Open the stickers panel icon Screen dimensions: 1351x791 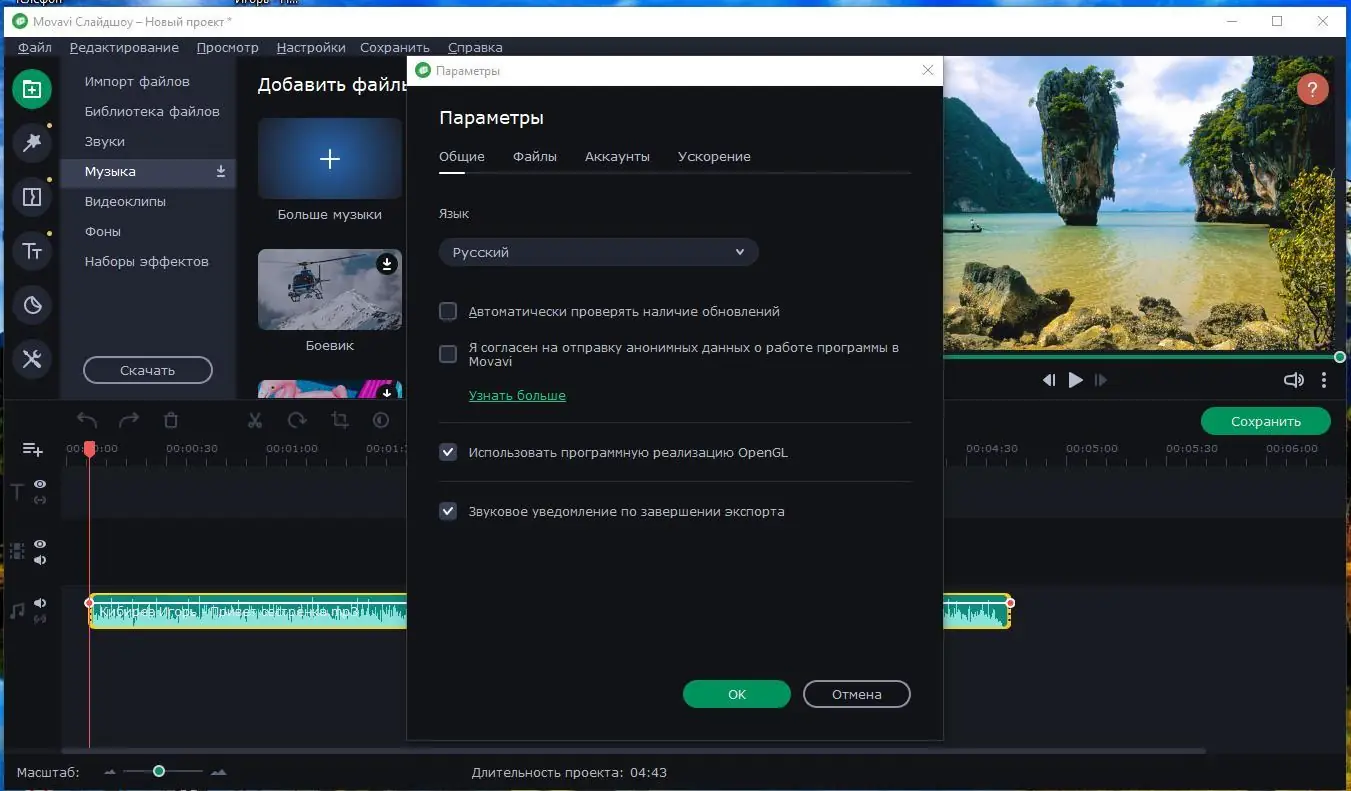coord(32,305)
